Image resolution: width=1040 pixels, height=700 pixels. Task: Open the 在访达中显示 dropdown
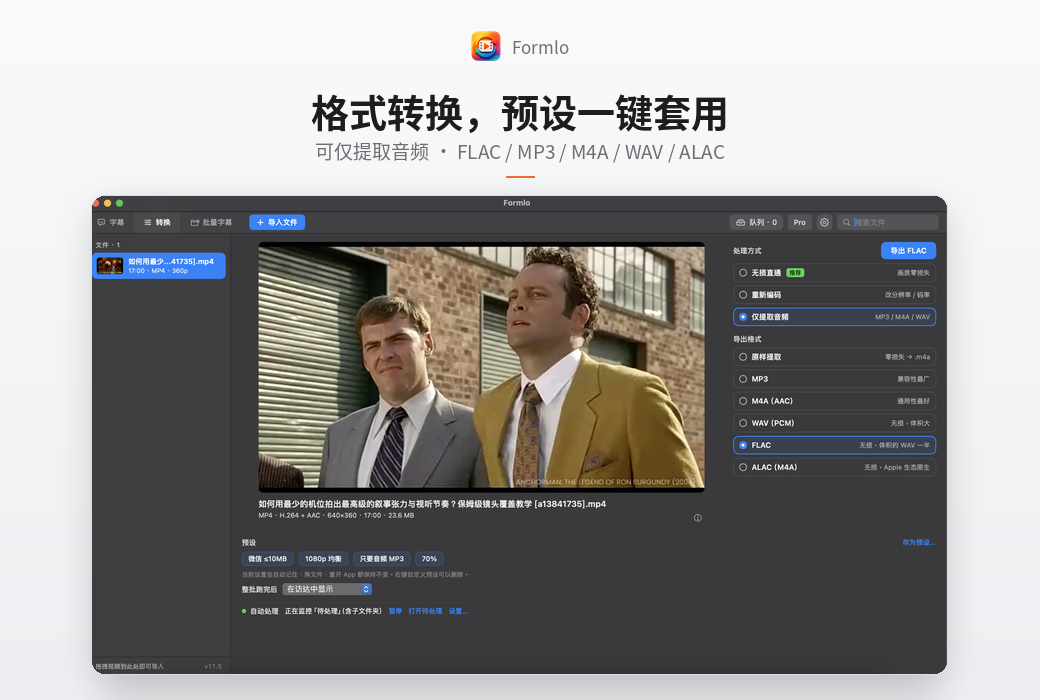tap(327, 589)
